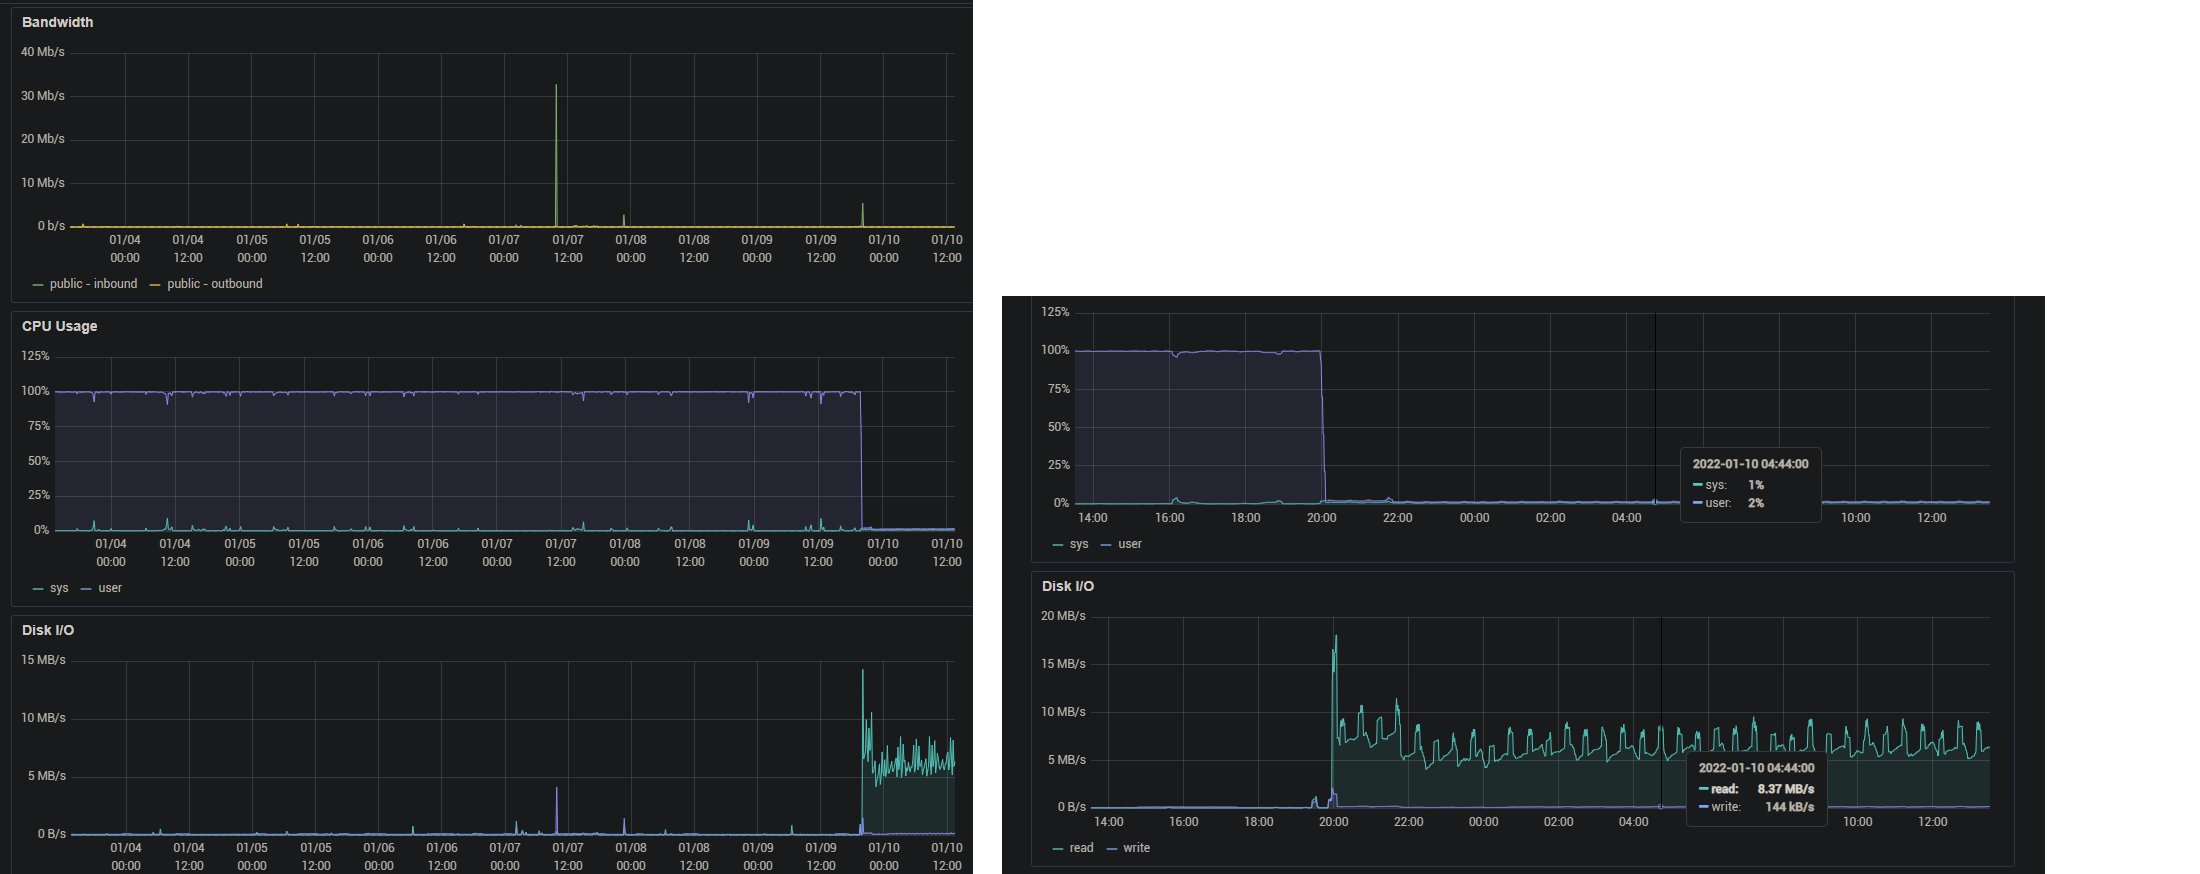Toggle the "public - outbound" legend series
This screenshot has width=2200, height=874.
pyautogui.click(x=214, y=284)
